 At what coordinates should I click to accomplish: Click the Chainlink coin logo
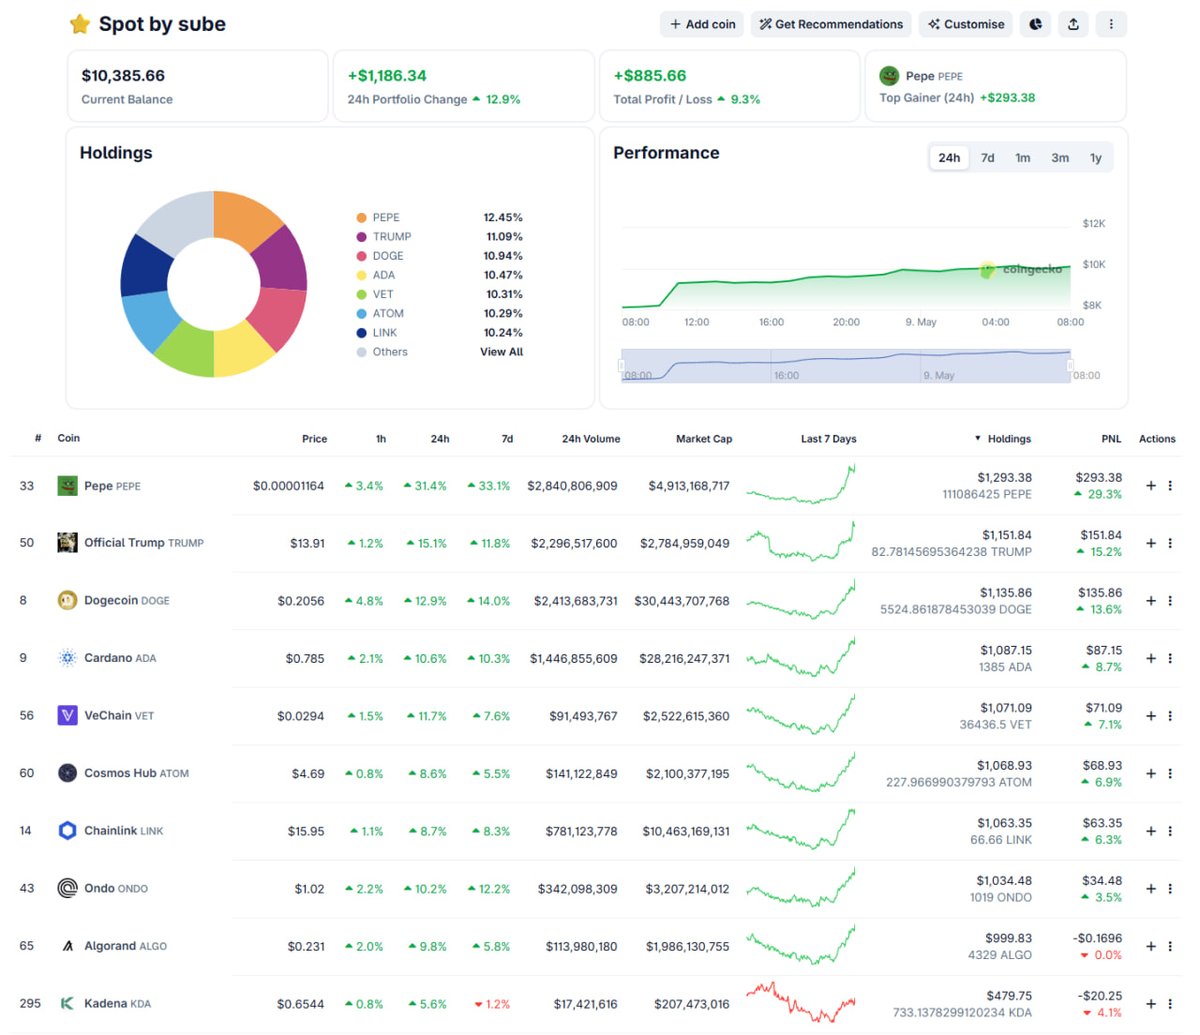tap(67, 831)
